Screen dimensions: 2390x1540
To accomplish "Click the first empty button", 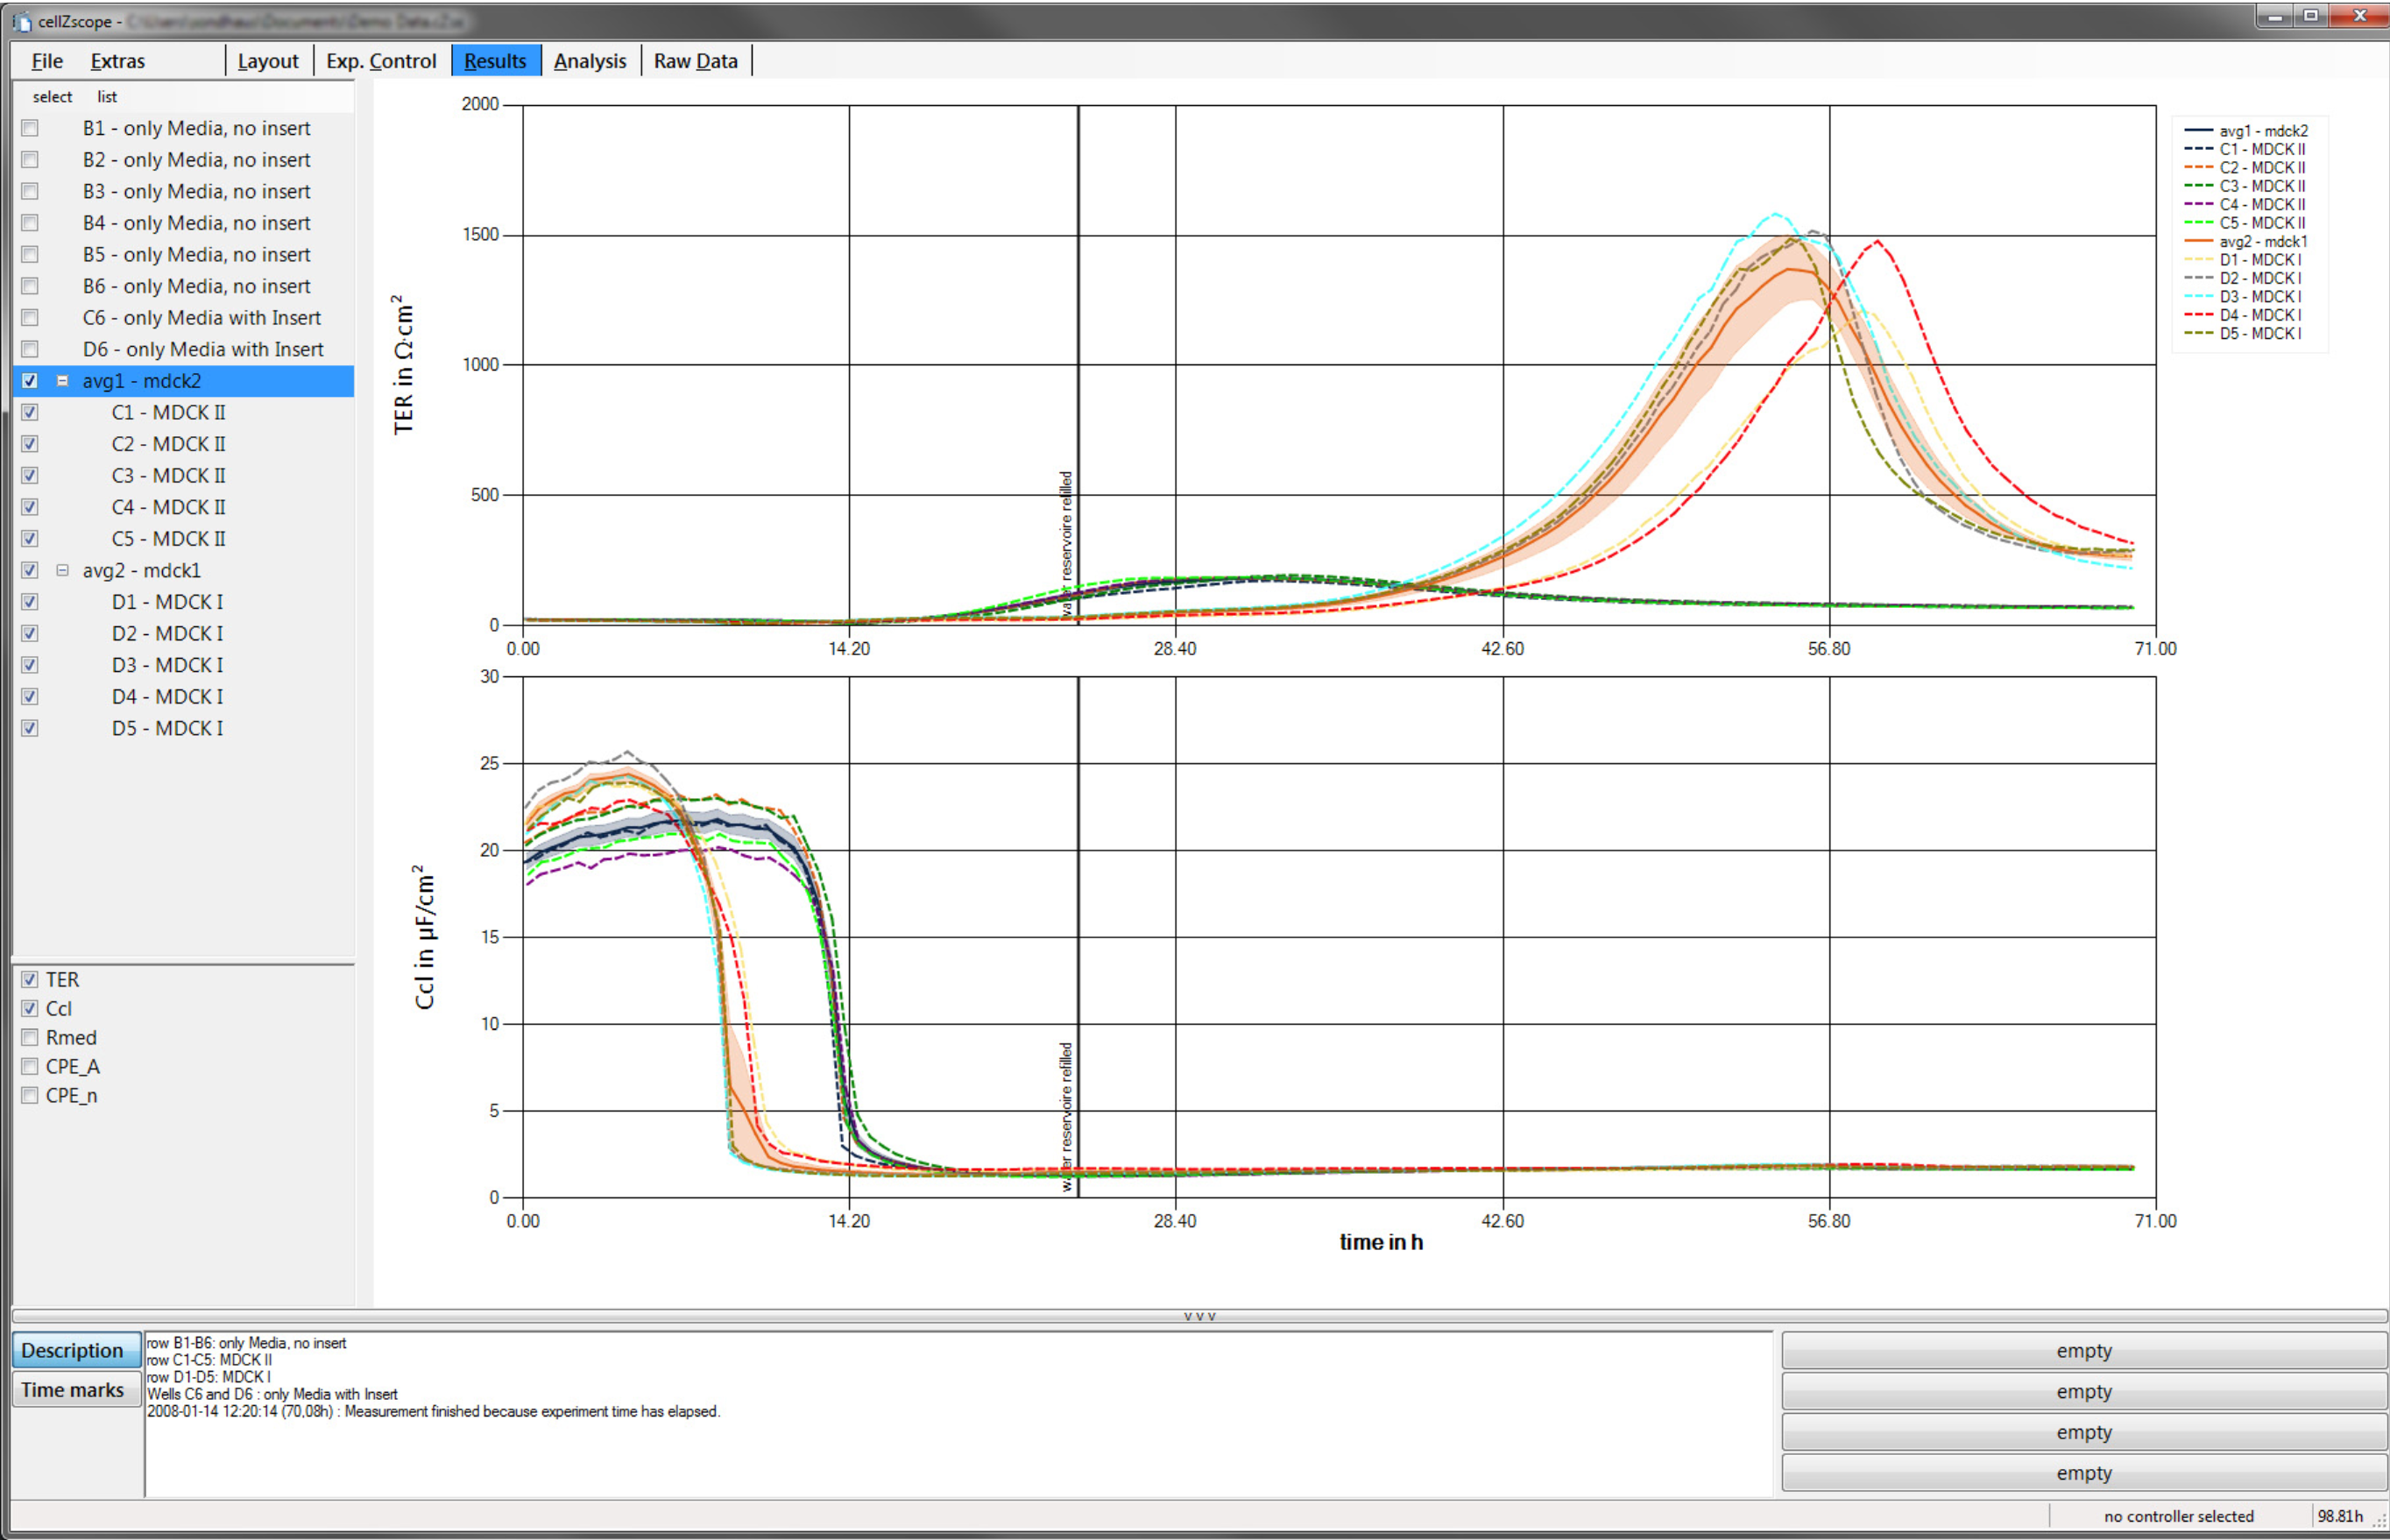I will [x=2084, y=1351].
